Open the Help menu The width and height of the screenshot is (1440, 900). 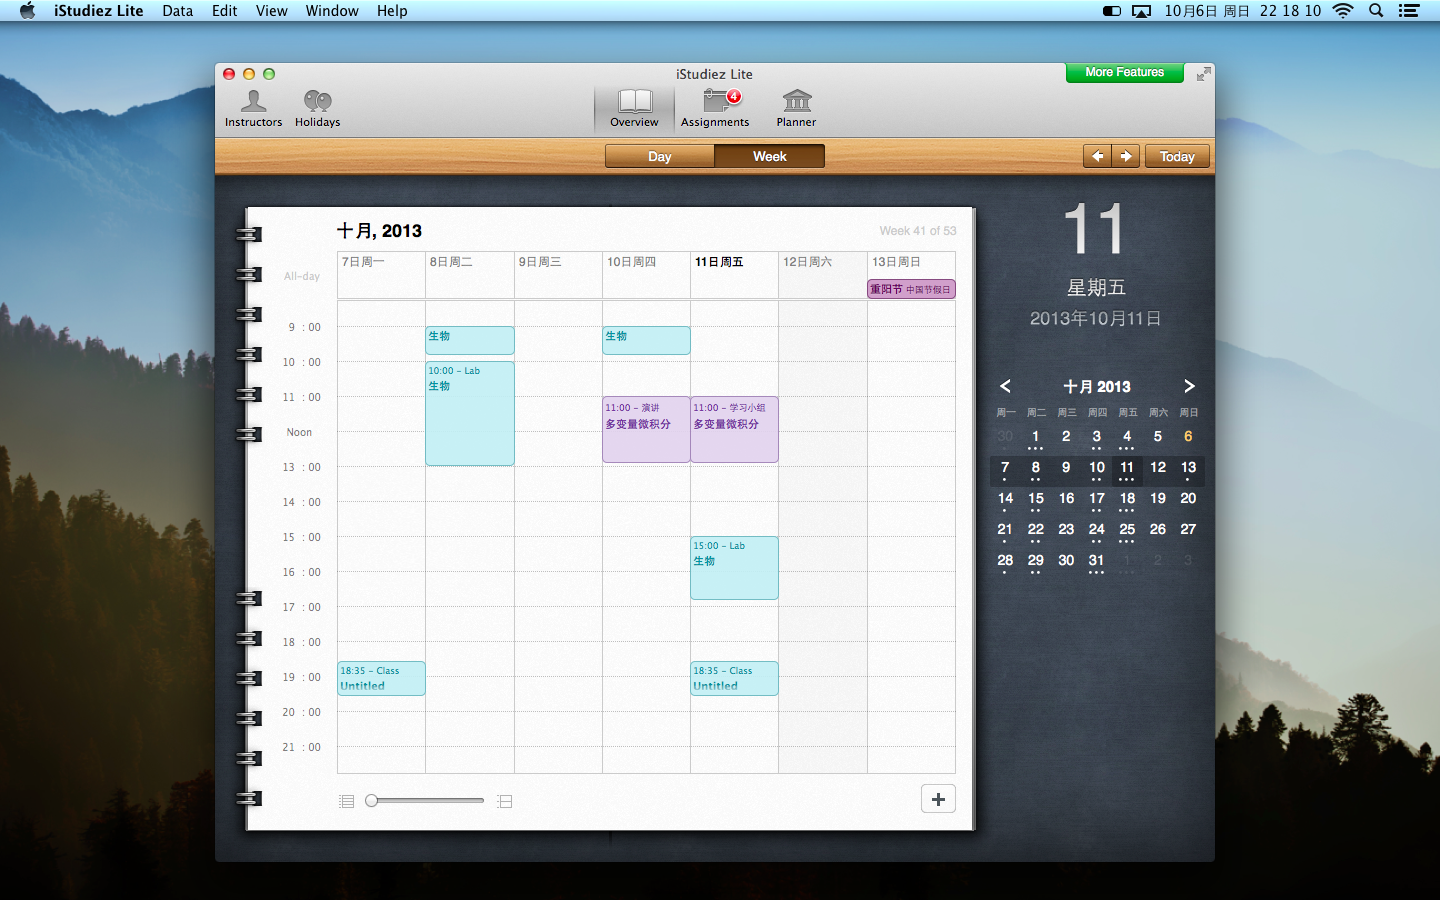pos(392,11)
